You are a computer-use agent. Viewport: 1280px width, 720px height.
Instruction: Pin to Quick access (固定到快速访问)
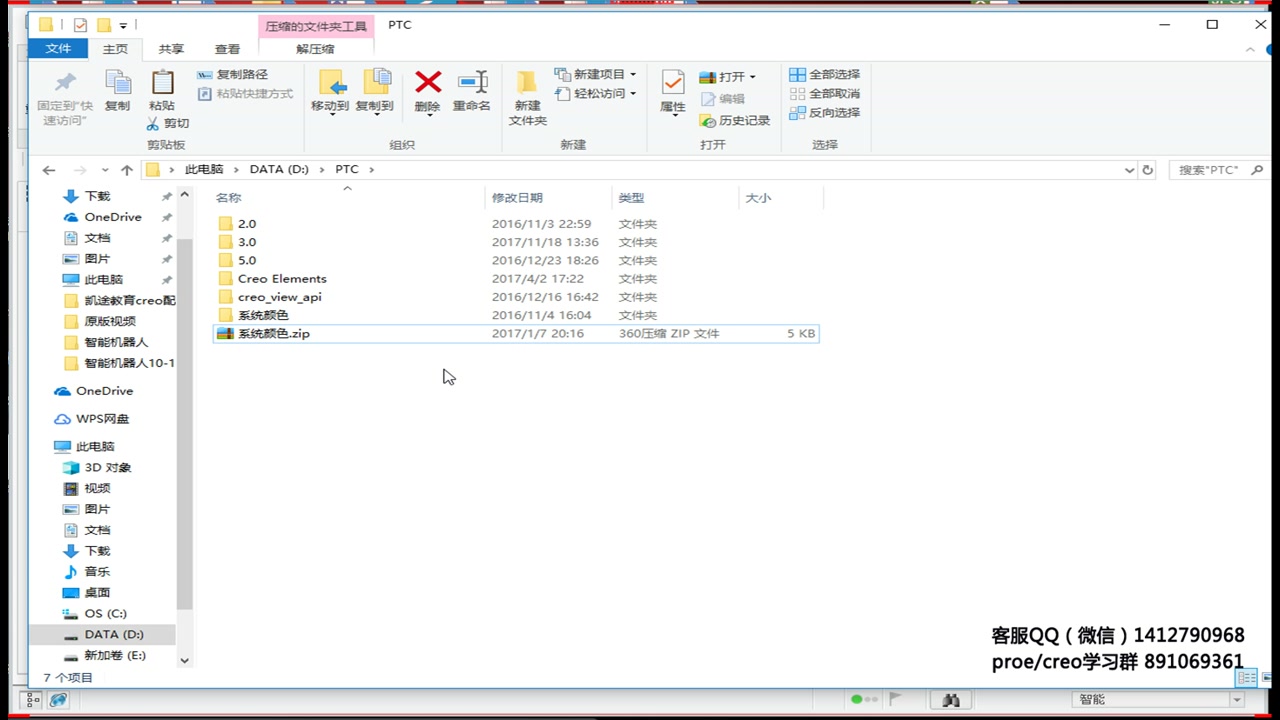(x=65, y=97)
